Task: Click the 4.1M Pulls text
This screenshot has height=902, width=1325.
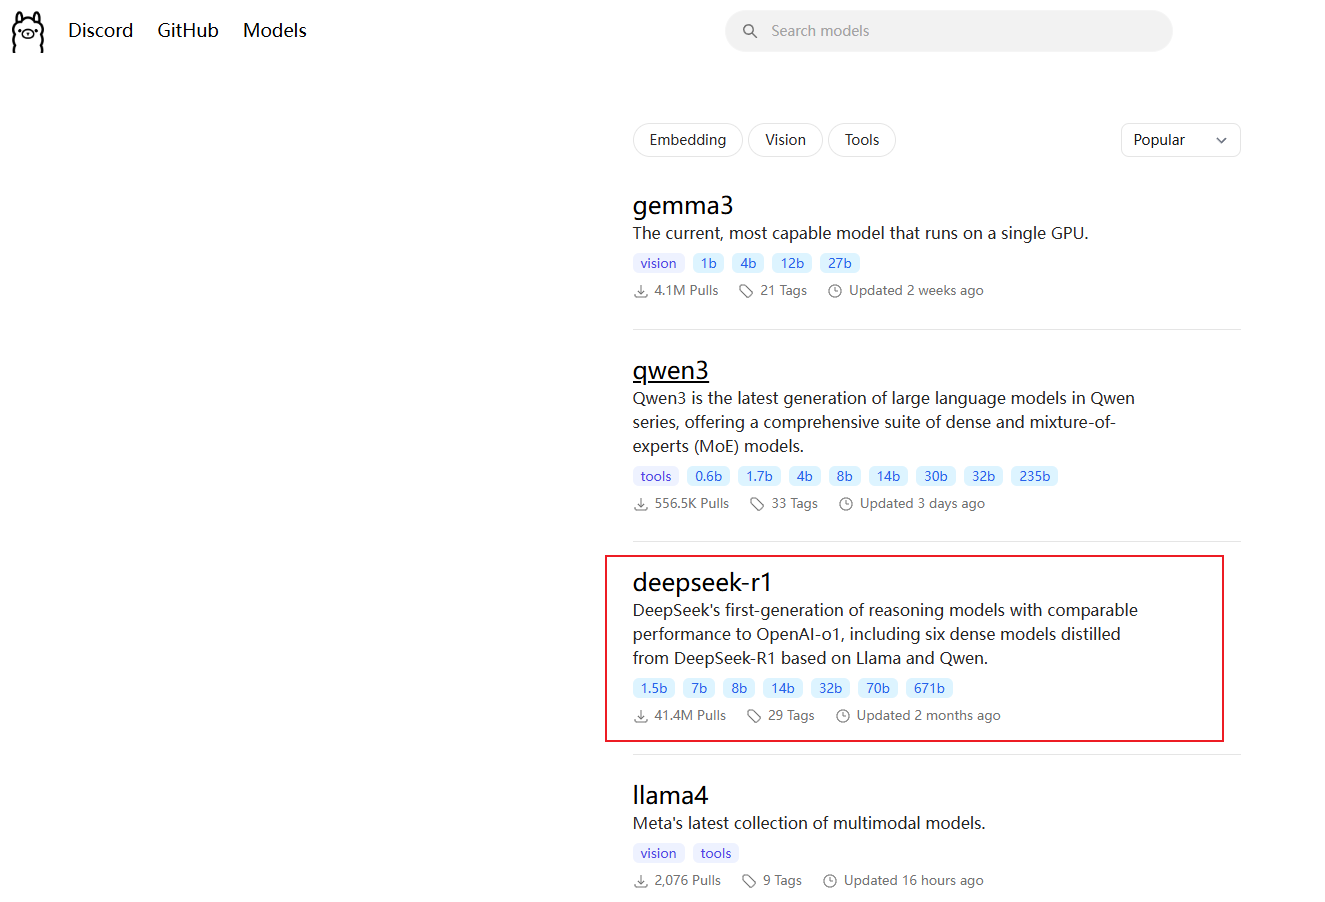Action: 686,291
